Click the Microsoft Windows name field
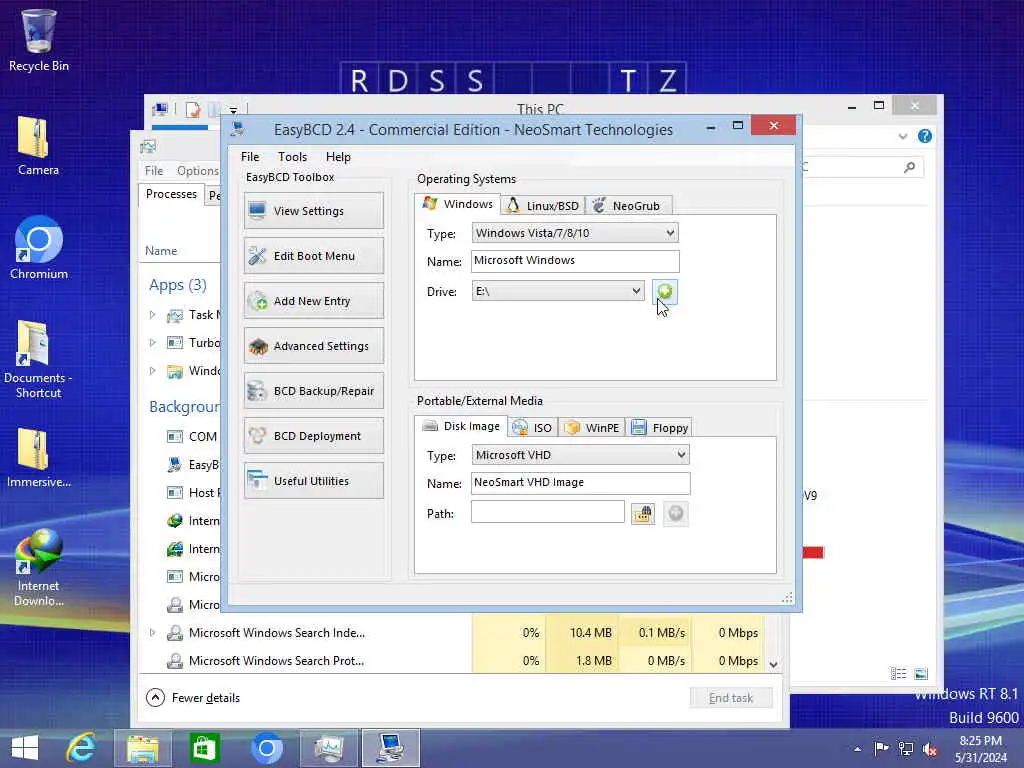 [x=575, y=261]
